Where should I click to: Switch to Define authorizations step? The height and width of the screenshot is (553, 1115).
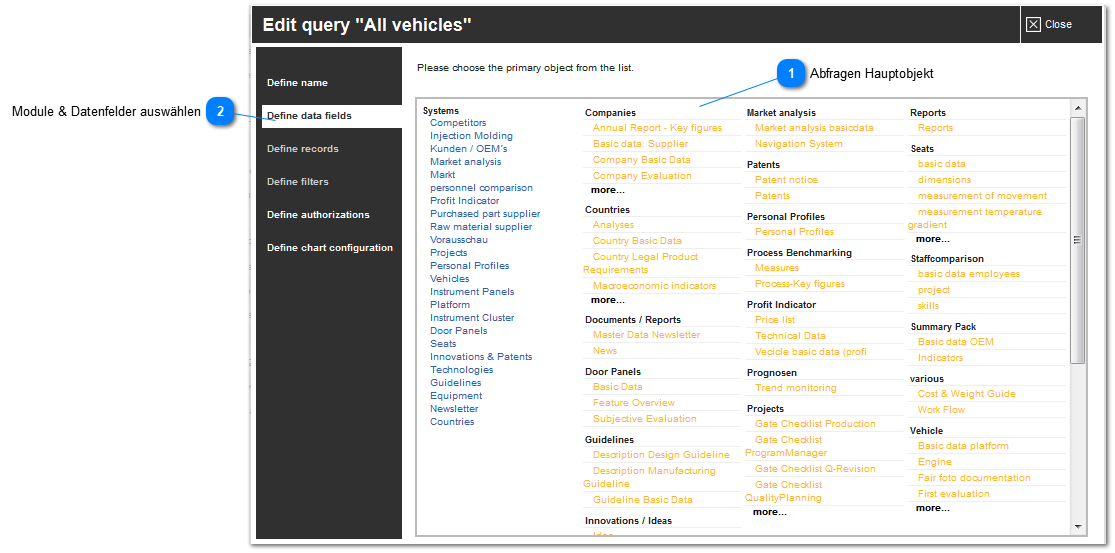319,215
